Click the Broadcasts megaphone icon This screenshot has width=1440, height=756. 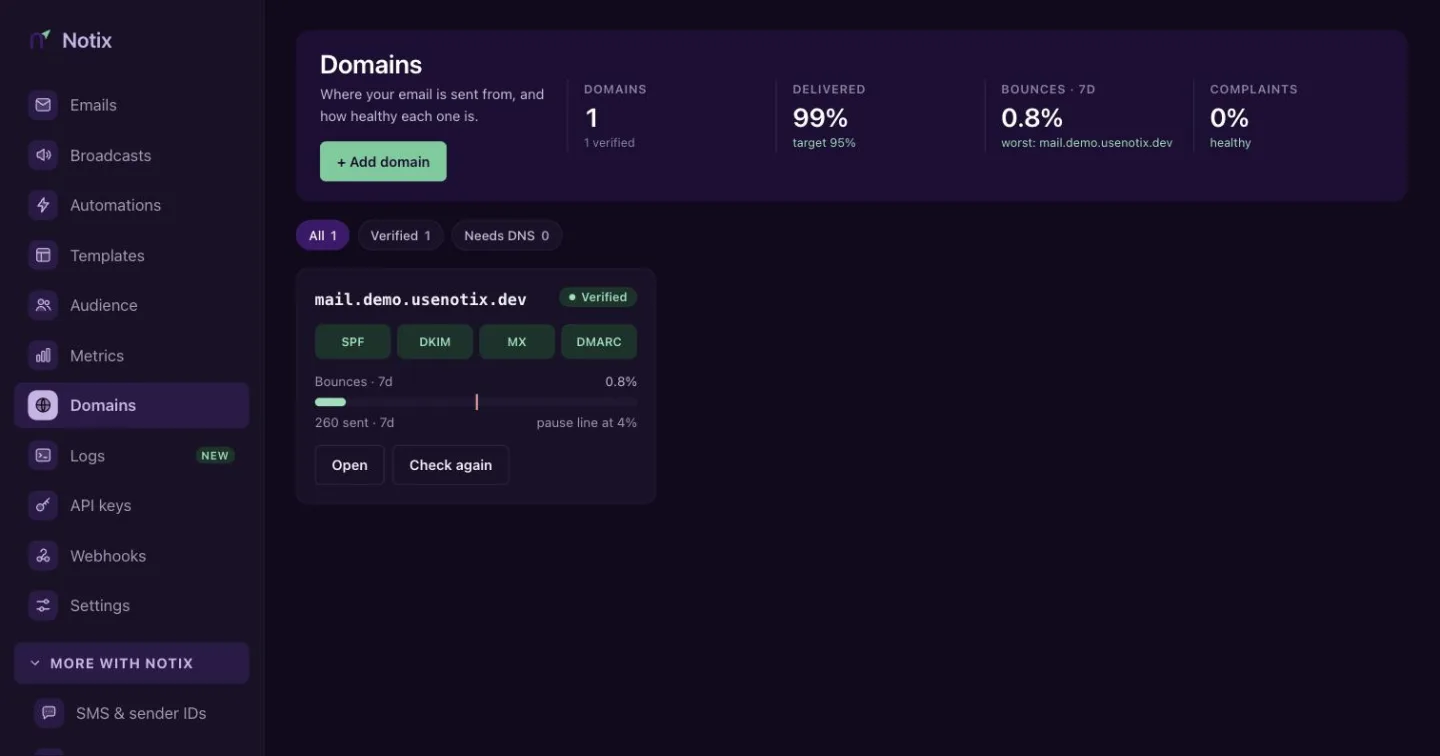click(43, 155)
